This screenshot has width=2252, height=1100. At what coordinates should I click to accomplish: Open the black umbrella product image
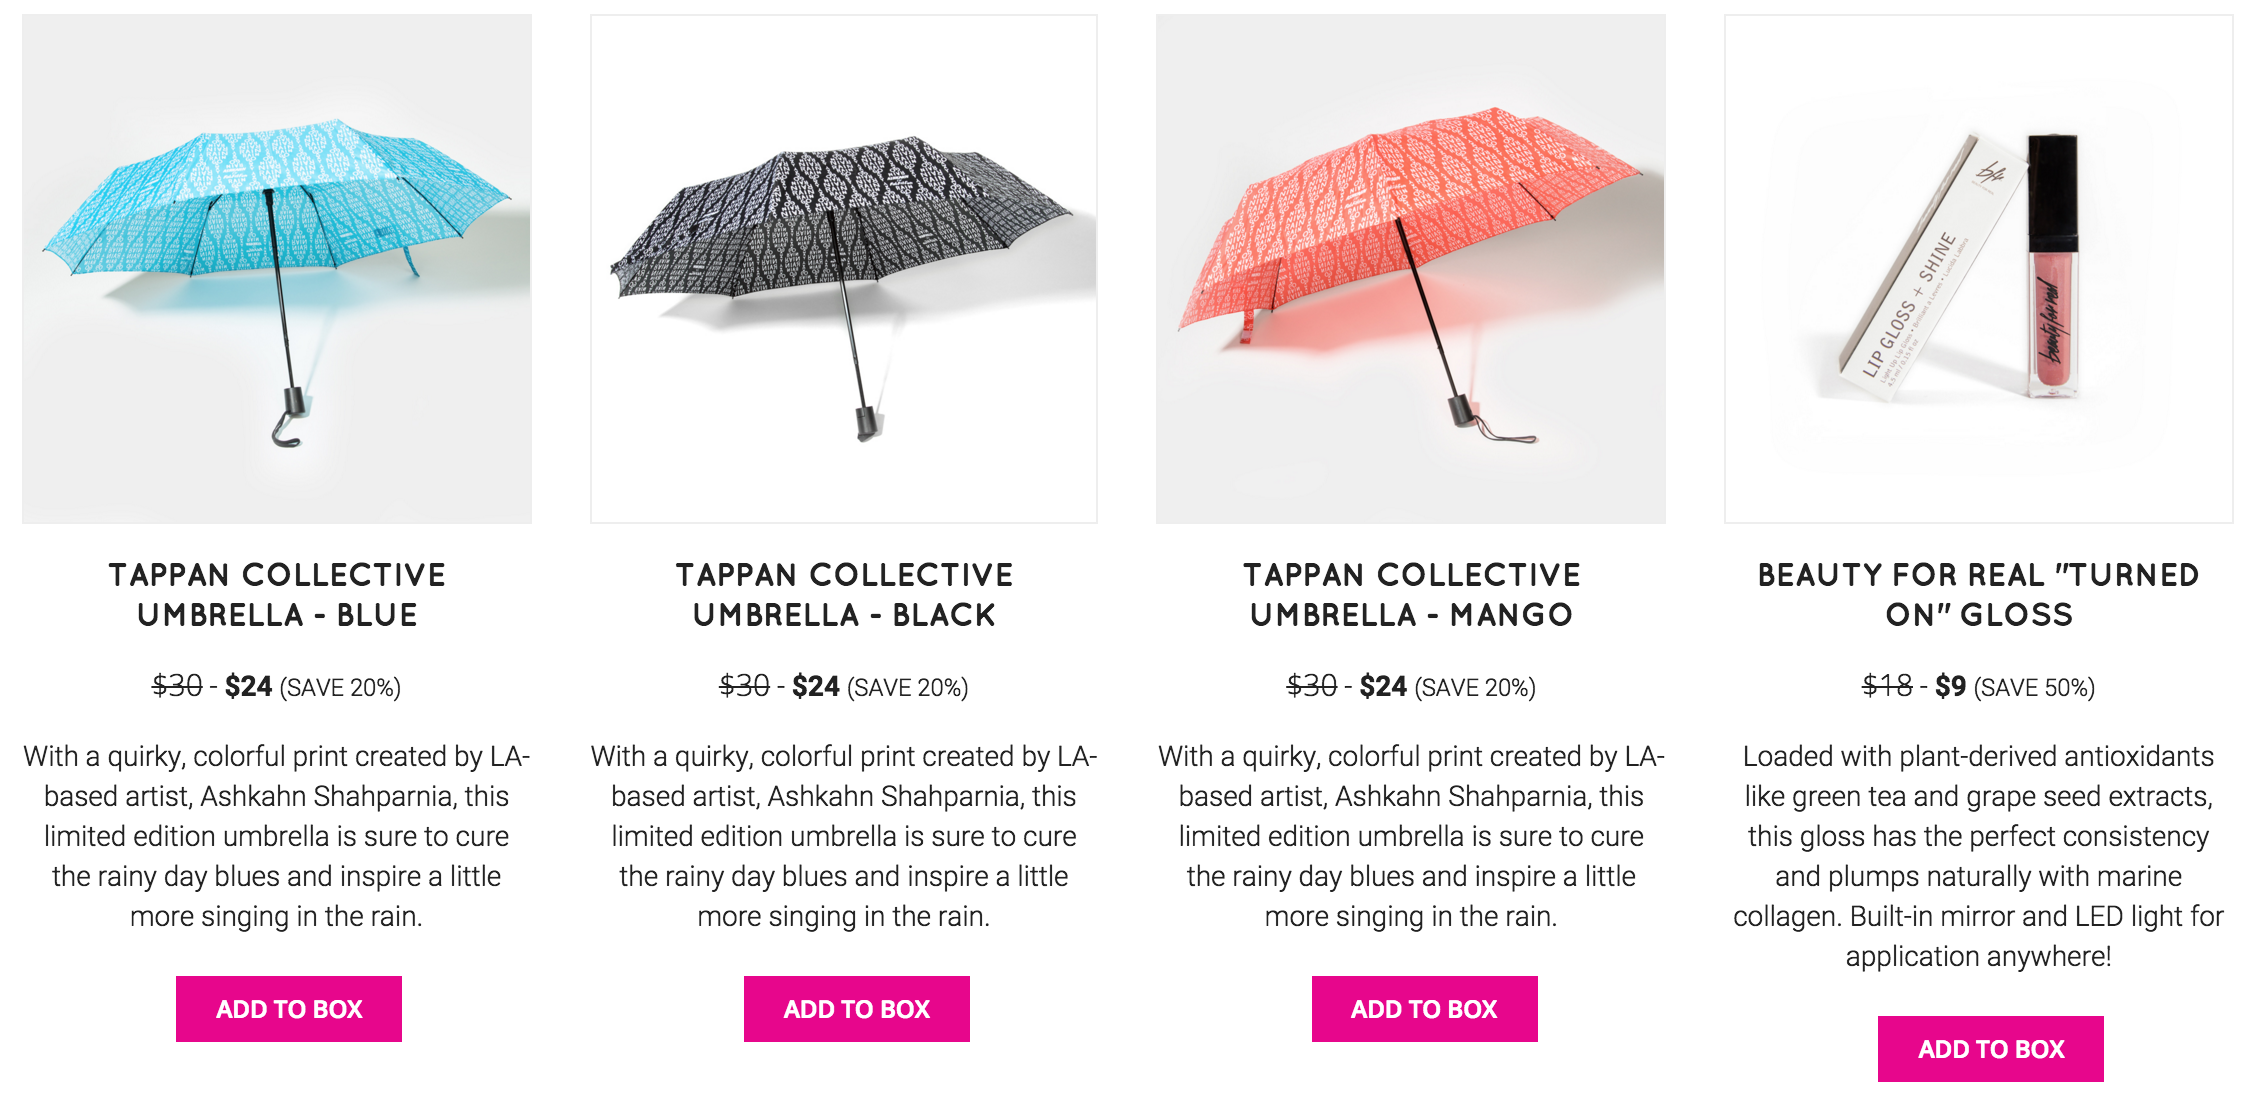[844, 269]
